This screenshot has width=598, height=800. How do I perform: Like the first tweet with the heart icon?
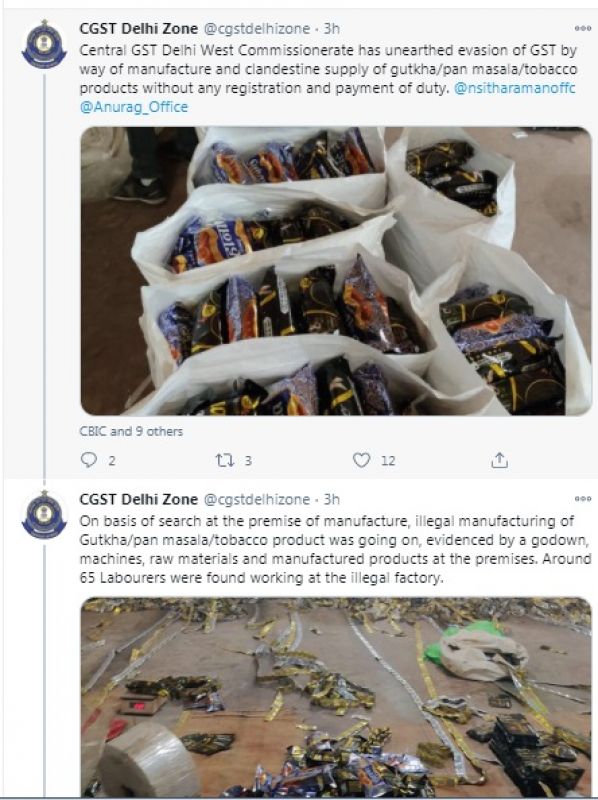pyautogui.click(x=361, y=460)
